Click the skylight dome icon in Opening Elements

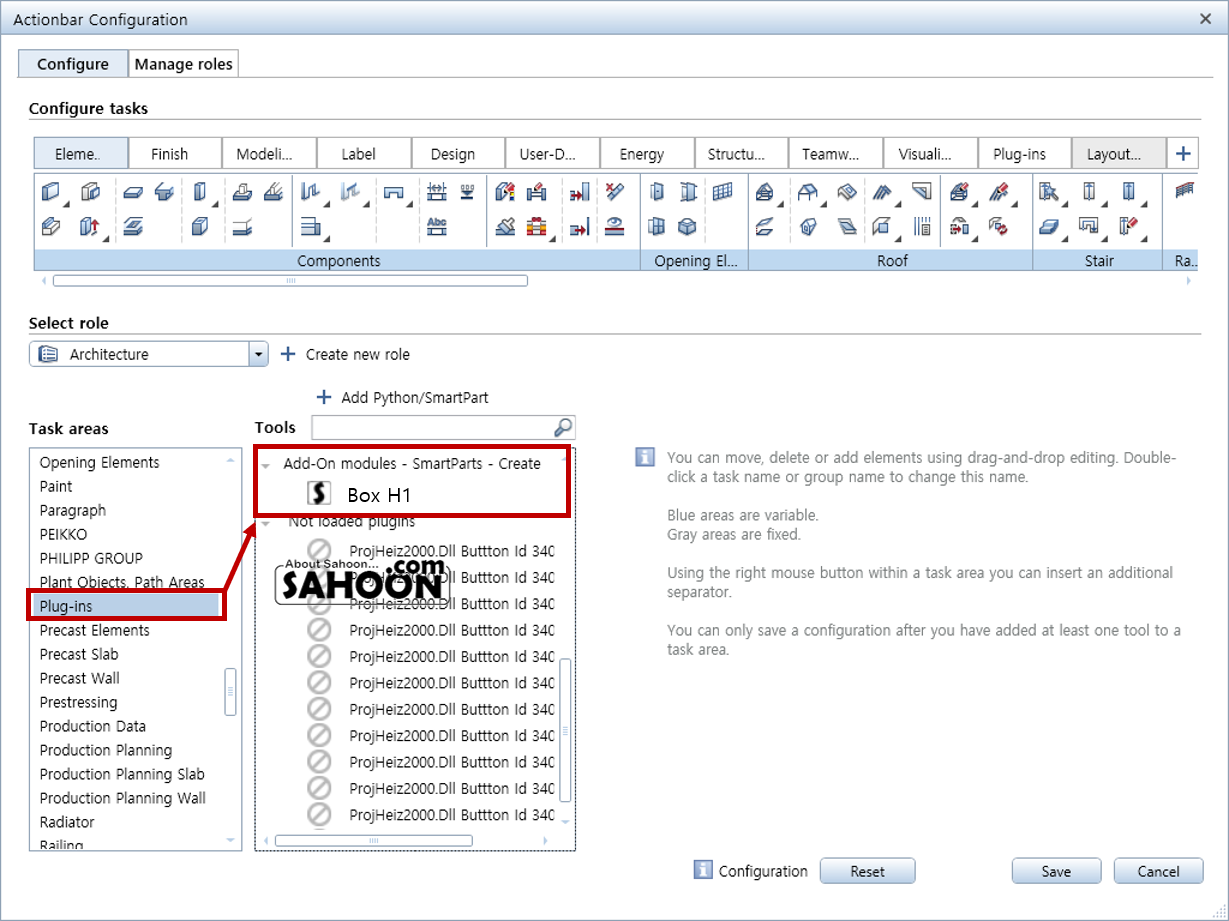688,227
